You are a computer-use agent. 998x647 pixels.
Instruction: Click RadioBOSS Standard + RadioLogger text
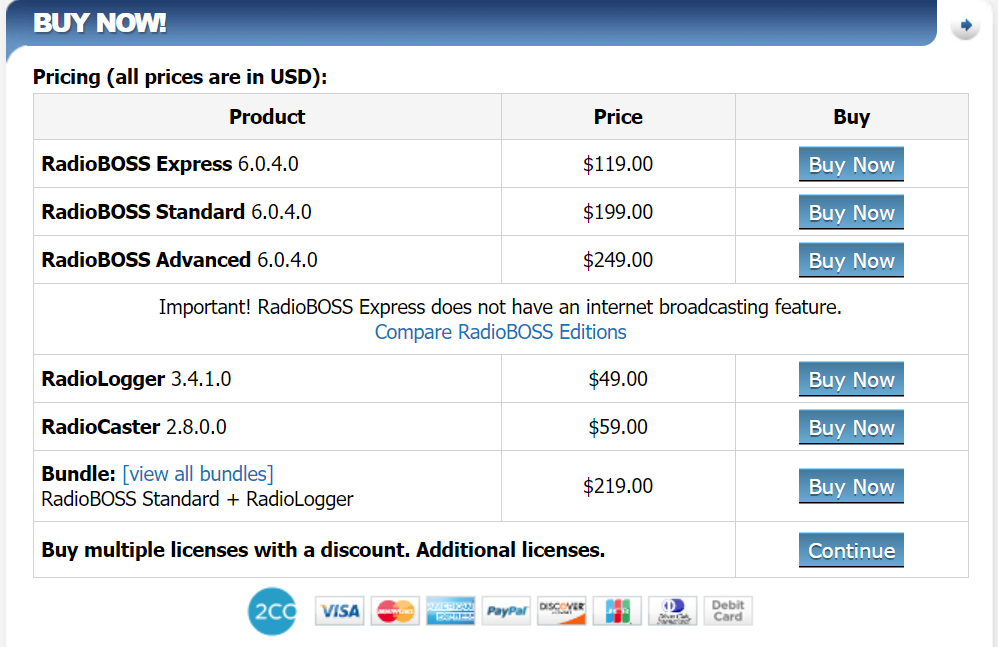197,499
